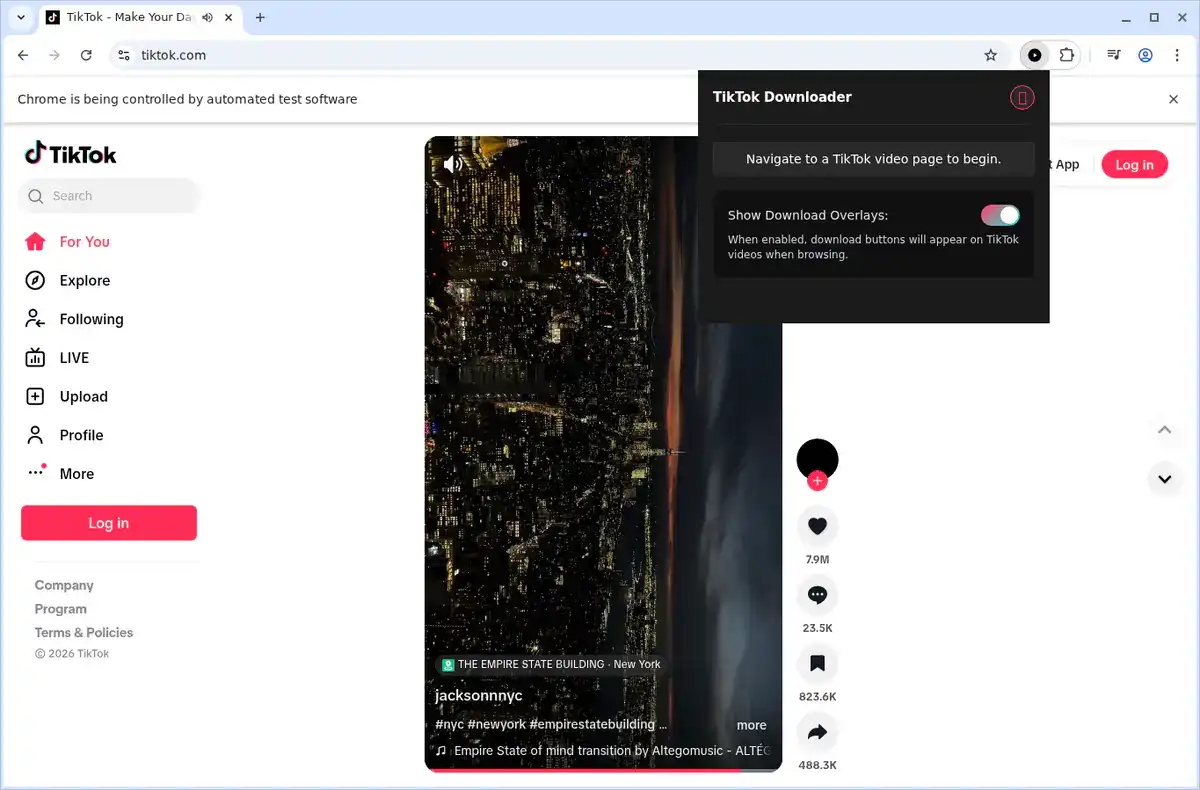
Task: Toggle the Show Download Overlays switch
Action: (x=1000, y=215)
